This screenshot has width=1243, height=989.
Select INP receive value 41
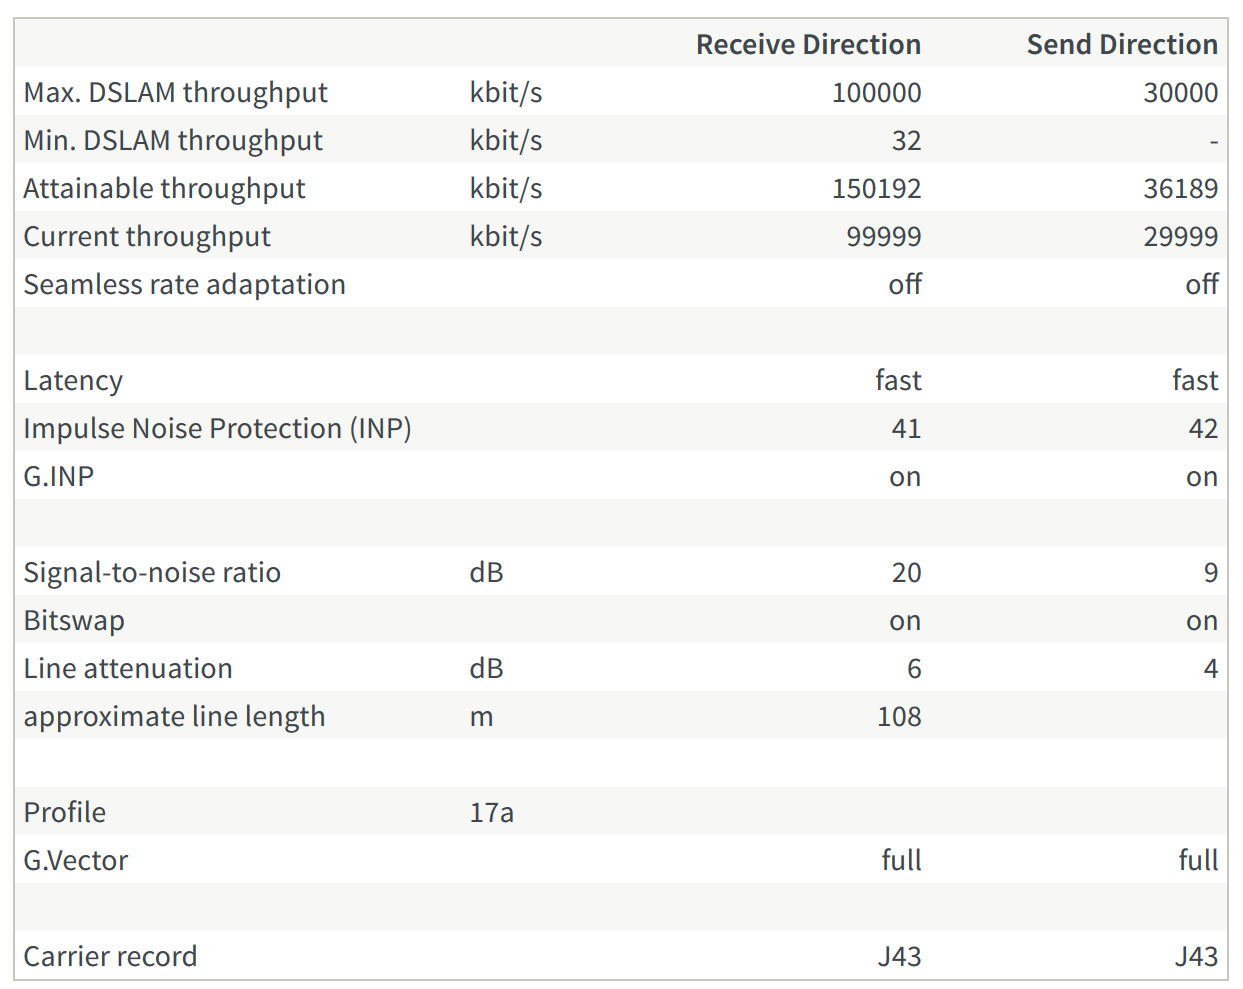click(x=906, y=428)
